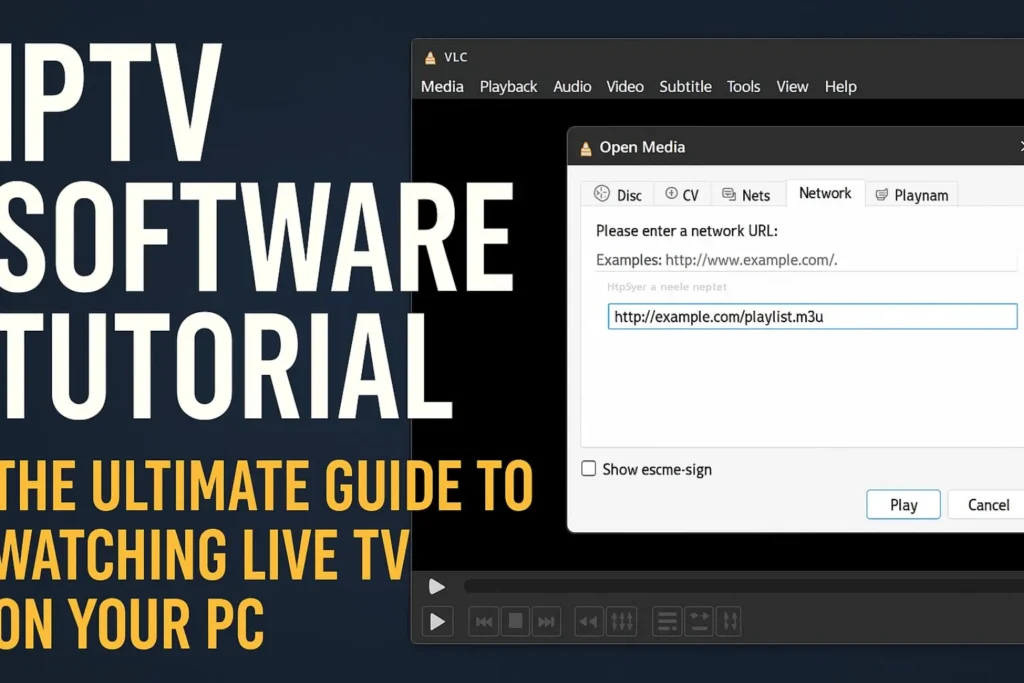
Task: Click the VLC seek progress bar
Action: [x=744, y=586]
